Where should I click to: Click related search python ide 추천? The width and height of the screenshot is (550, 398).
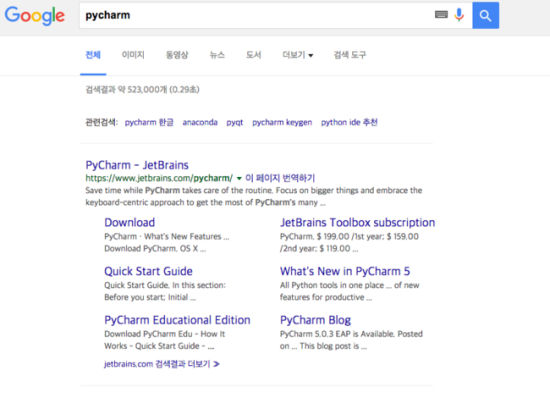[349, 122]
